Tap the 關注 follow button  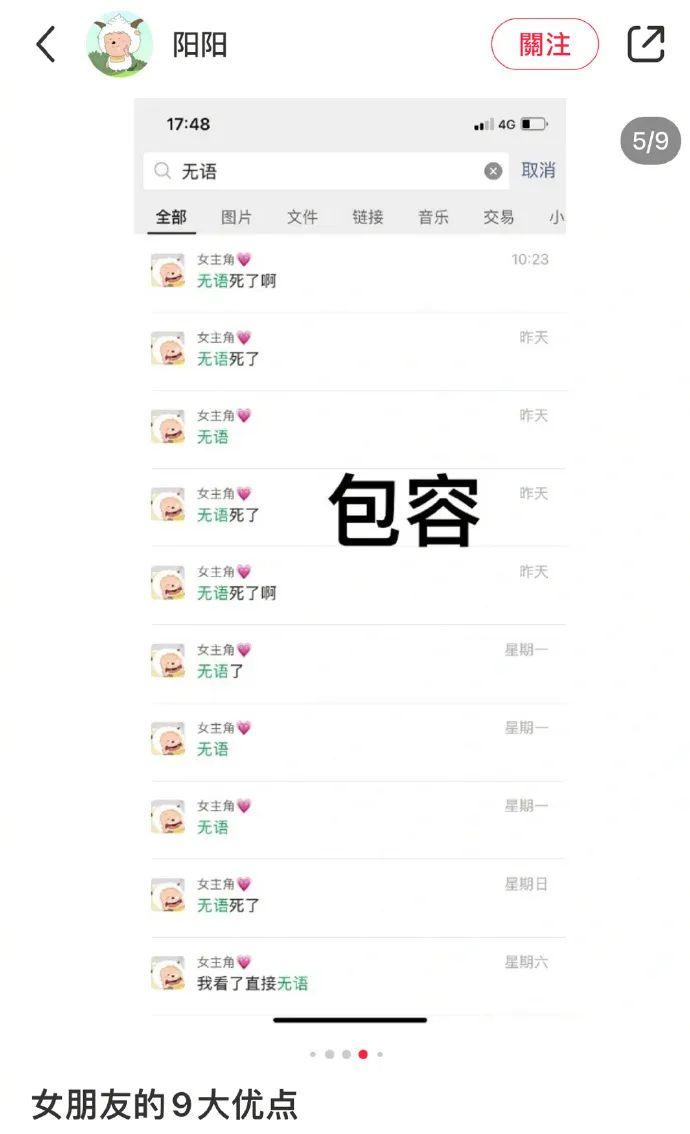click(x=545, y=44)
